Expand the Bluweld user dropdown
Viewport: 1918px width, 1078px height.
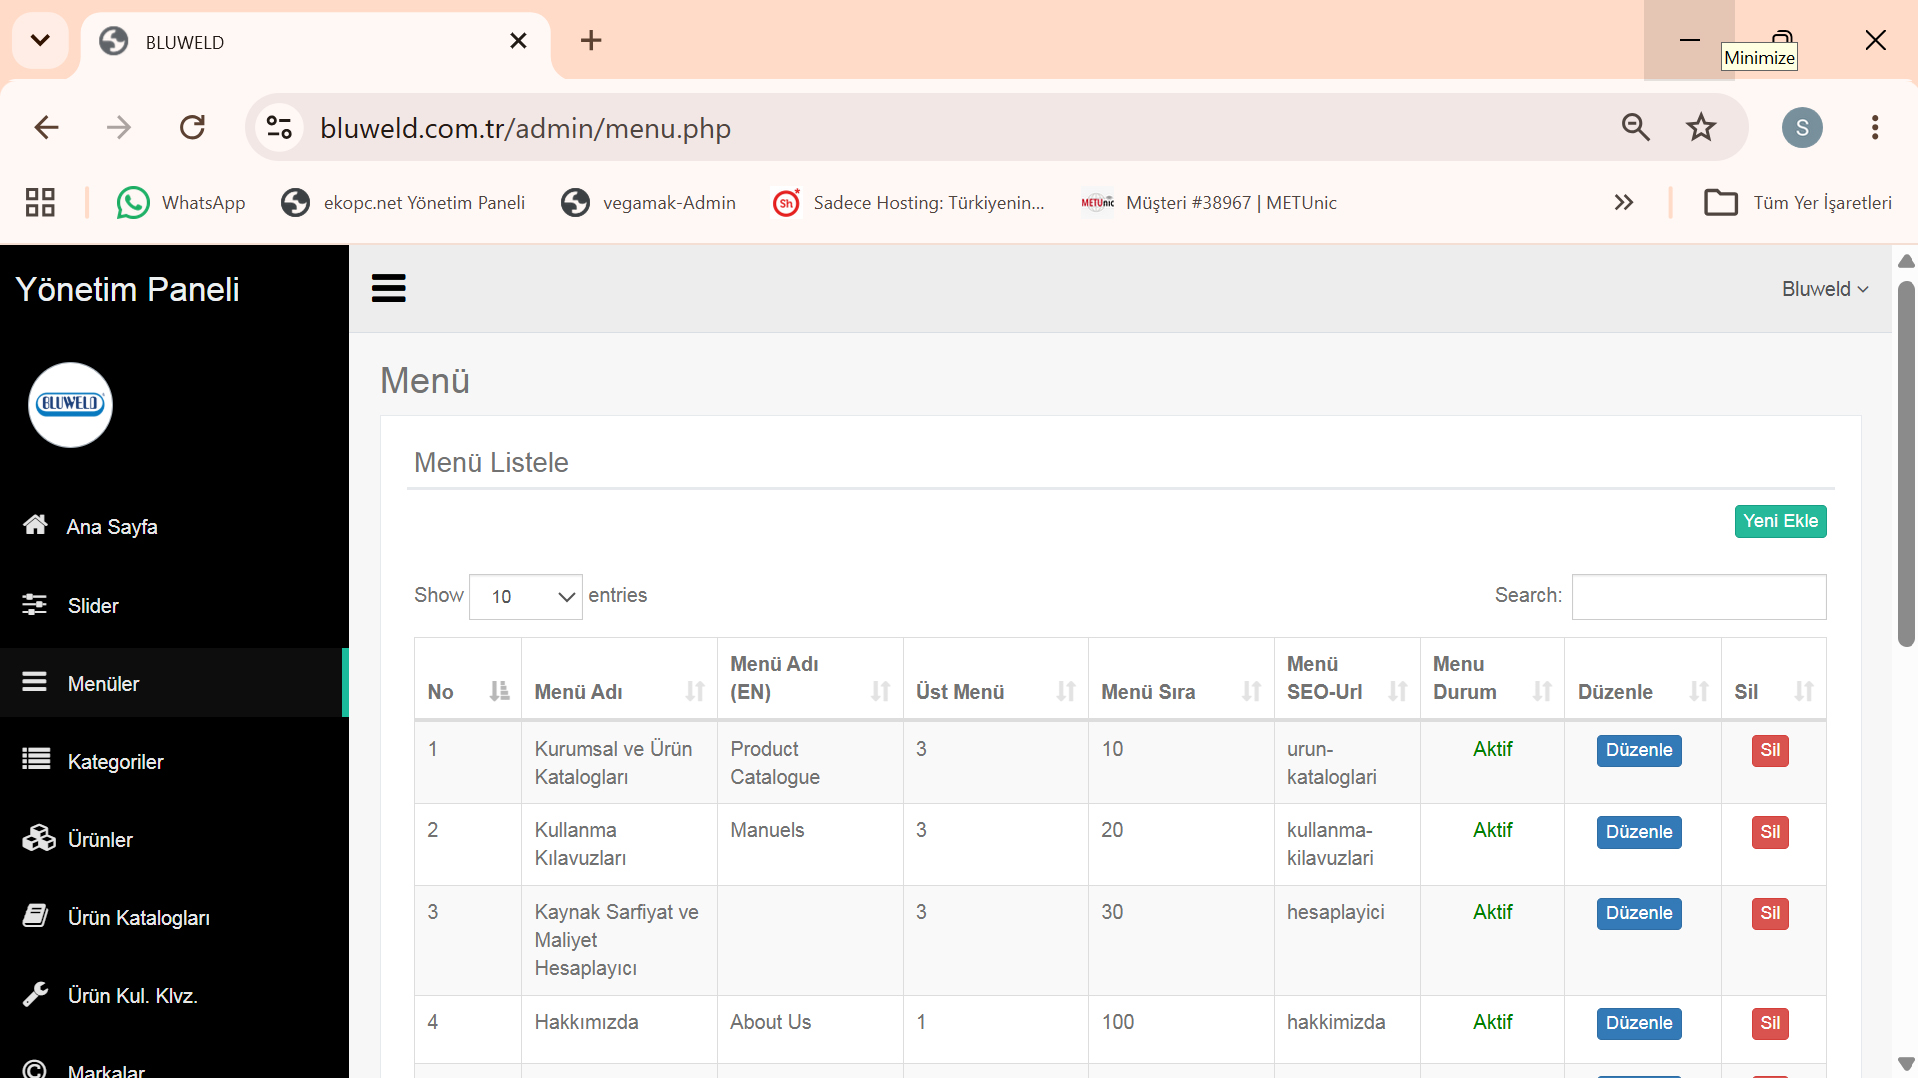(x=1825, y=289)
